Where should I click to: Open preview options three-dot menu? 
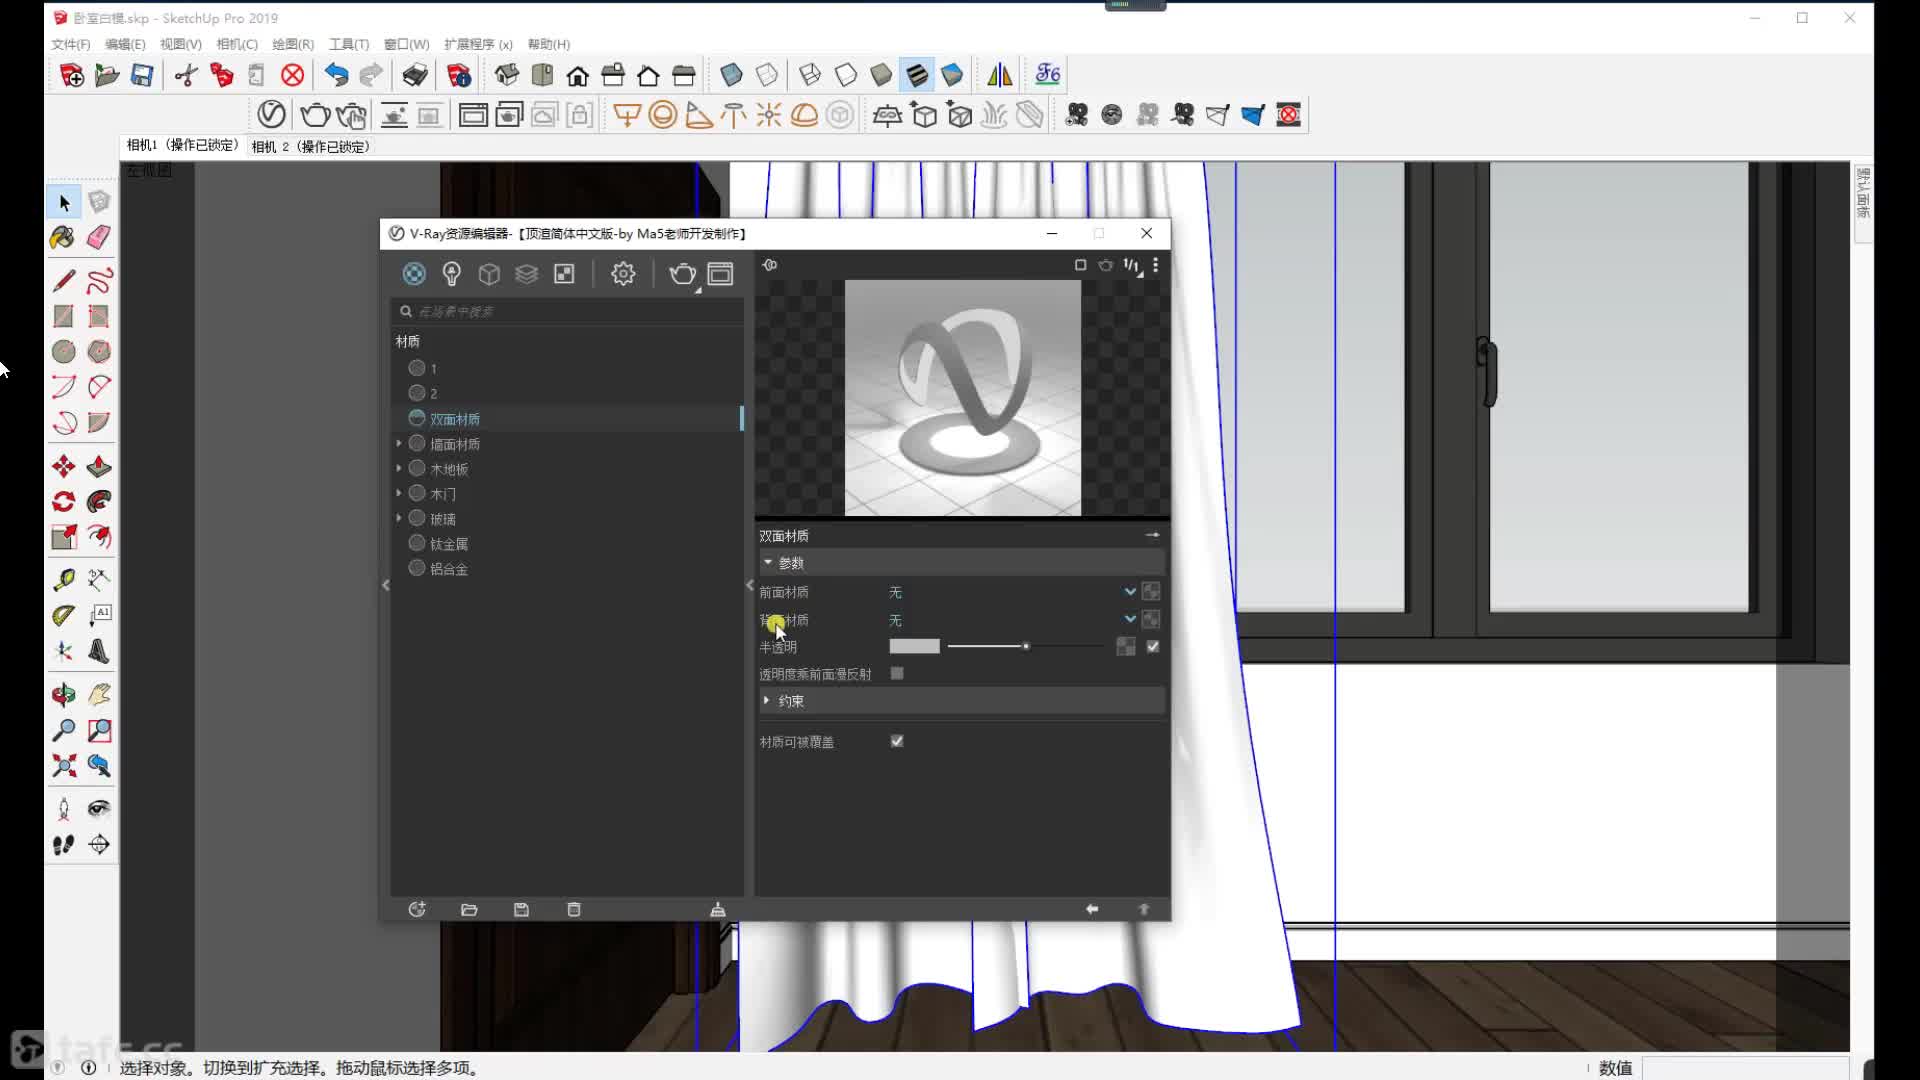coord(1155,265)
